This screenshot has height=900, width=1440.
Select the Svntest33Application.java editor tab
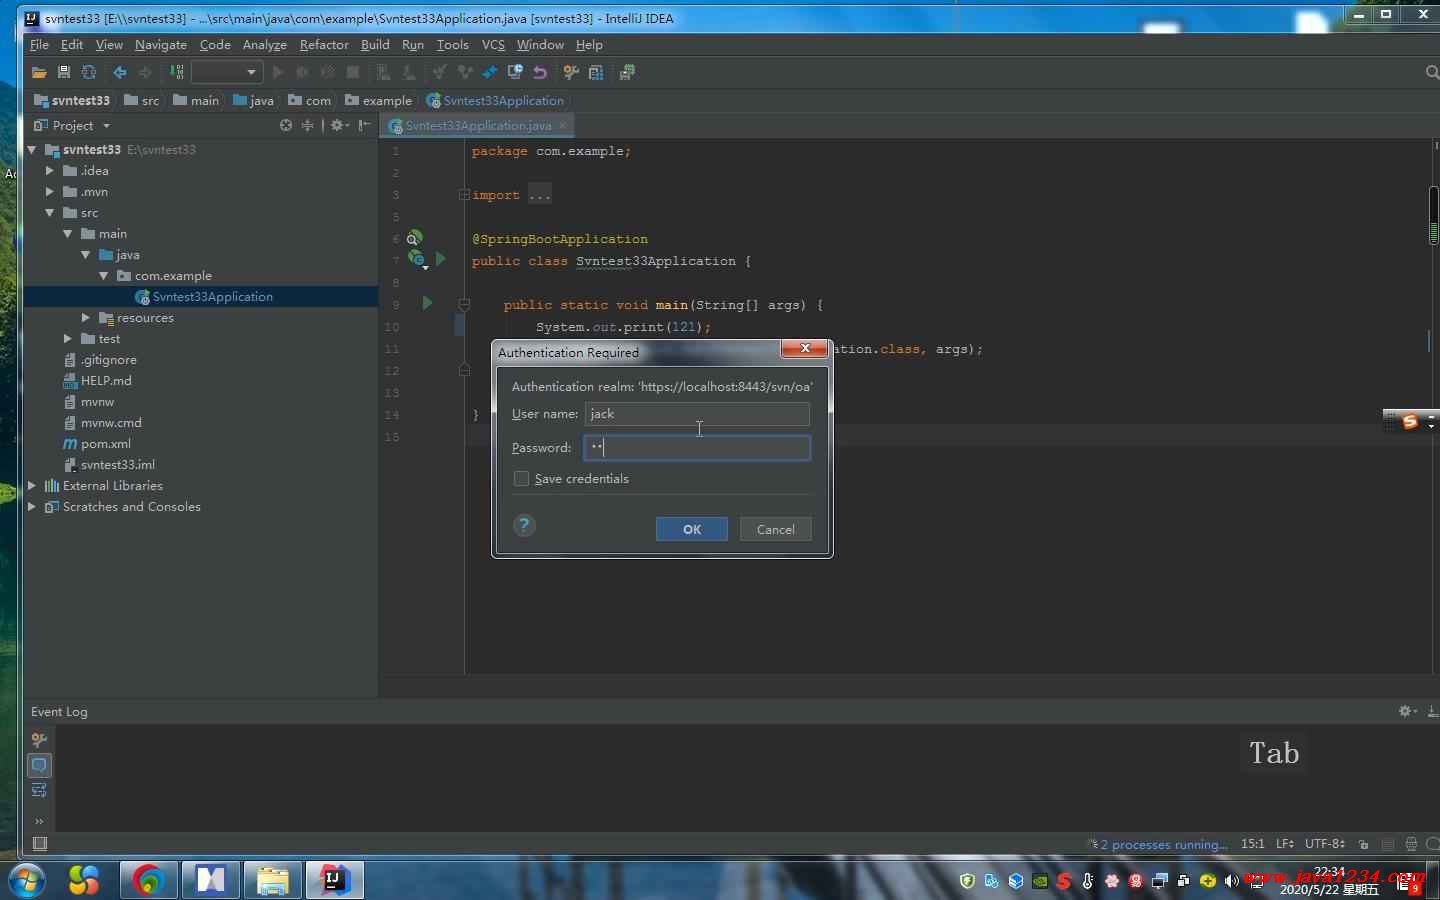(478, 126)
